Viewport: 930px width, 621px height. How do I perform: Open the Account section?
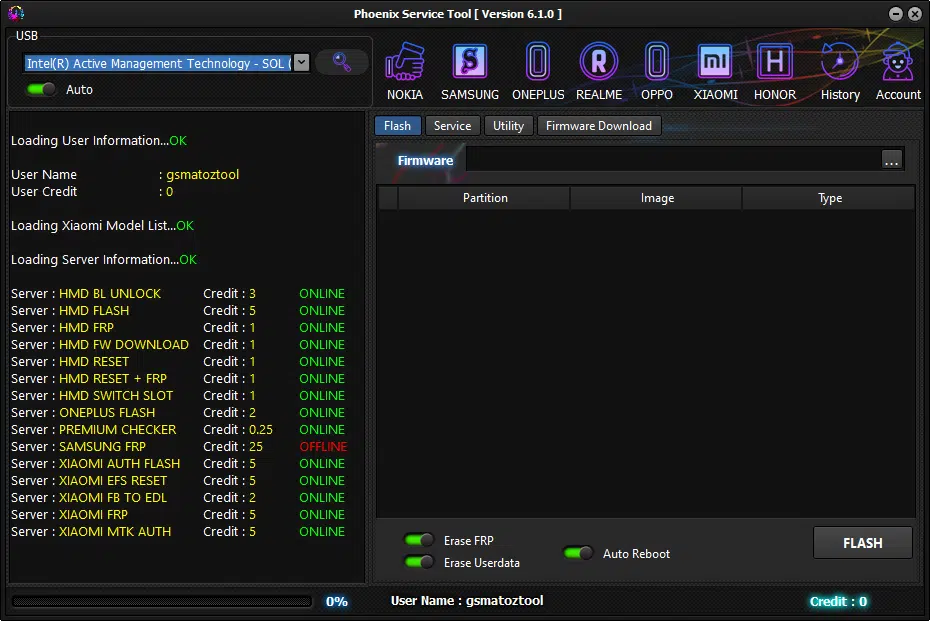click(898, 71)
